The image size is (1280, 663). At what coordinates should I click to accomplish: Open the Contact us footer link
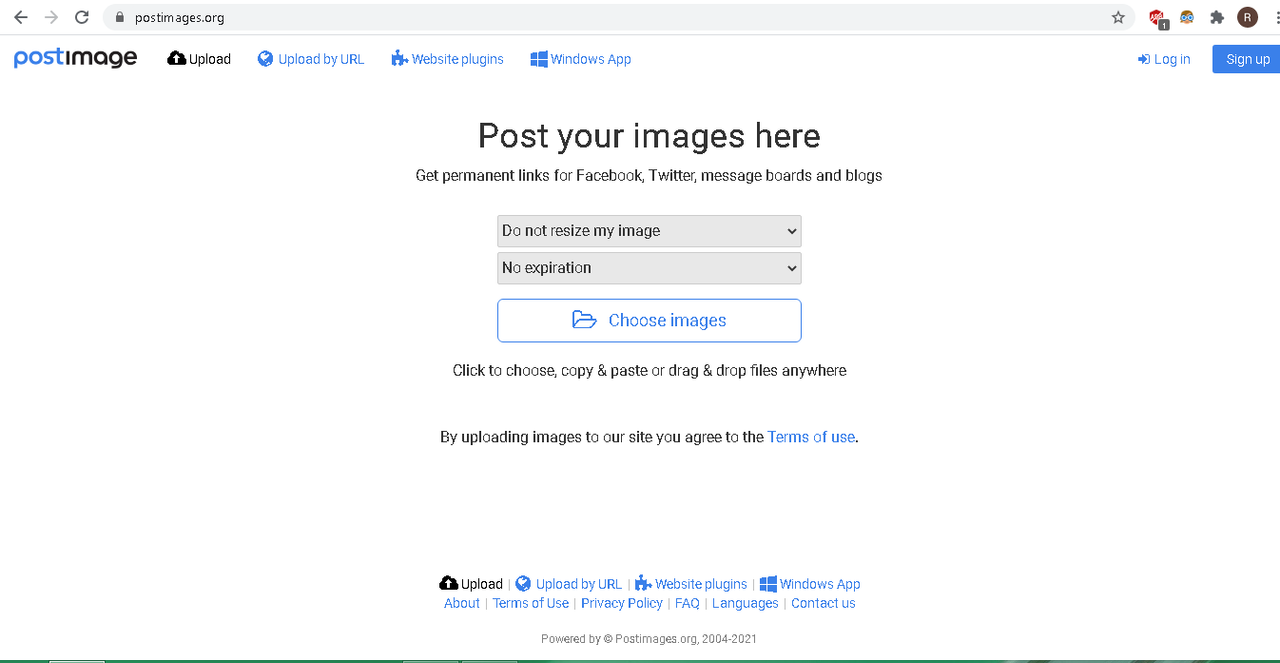[823, 603]
